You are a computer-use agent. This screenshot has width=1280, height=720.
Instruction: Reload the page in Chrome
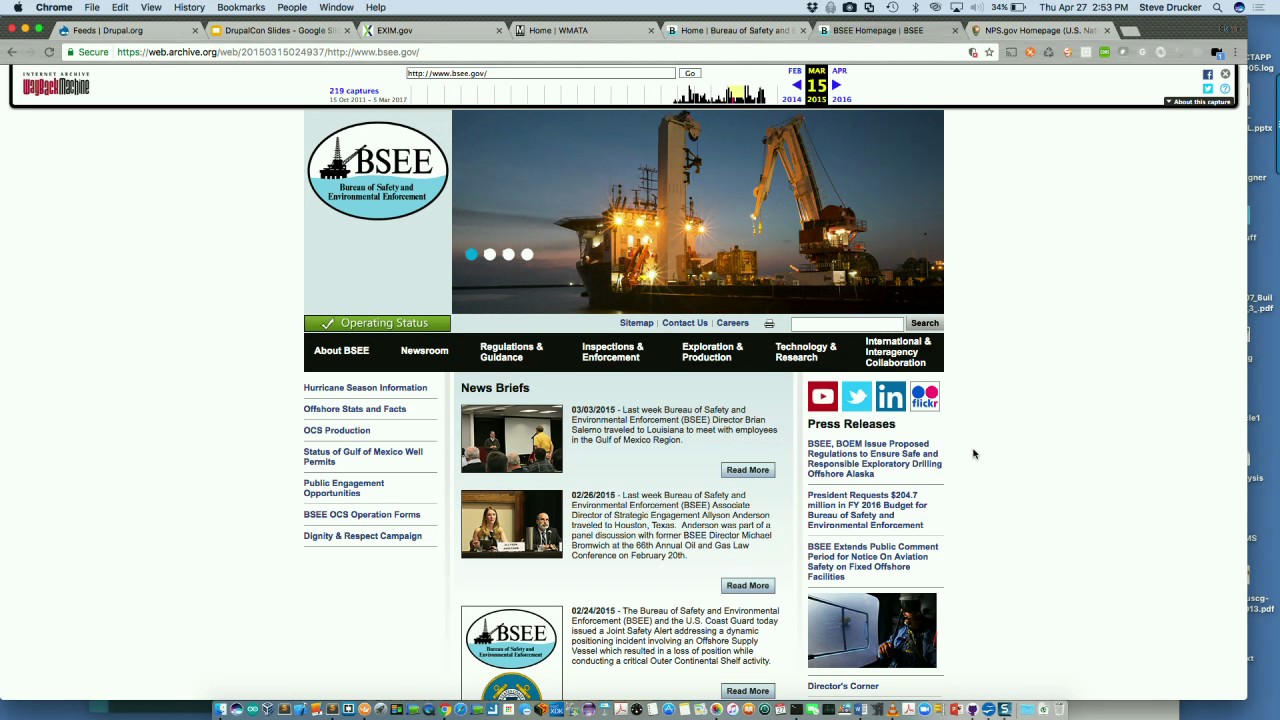coord(49,52)
